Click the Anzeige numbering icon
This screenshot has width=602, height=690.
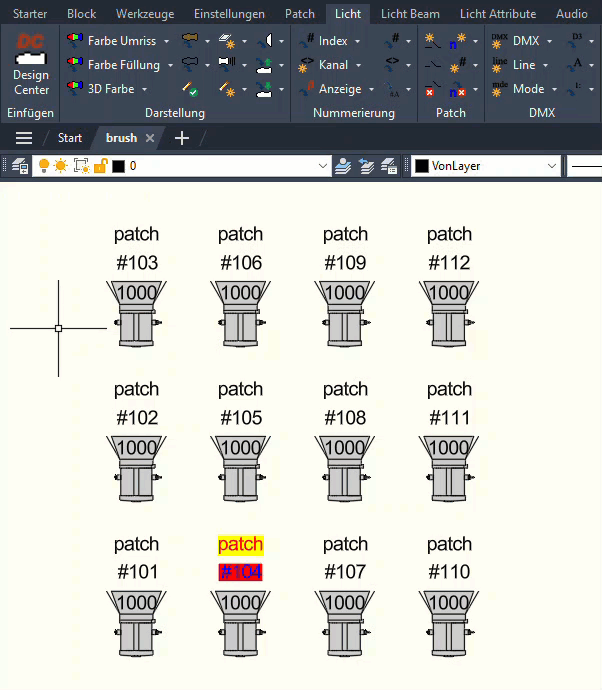[306, 88]
